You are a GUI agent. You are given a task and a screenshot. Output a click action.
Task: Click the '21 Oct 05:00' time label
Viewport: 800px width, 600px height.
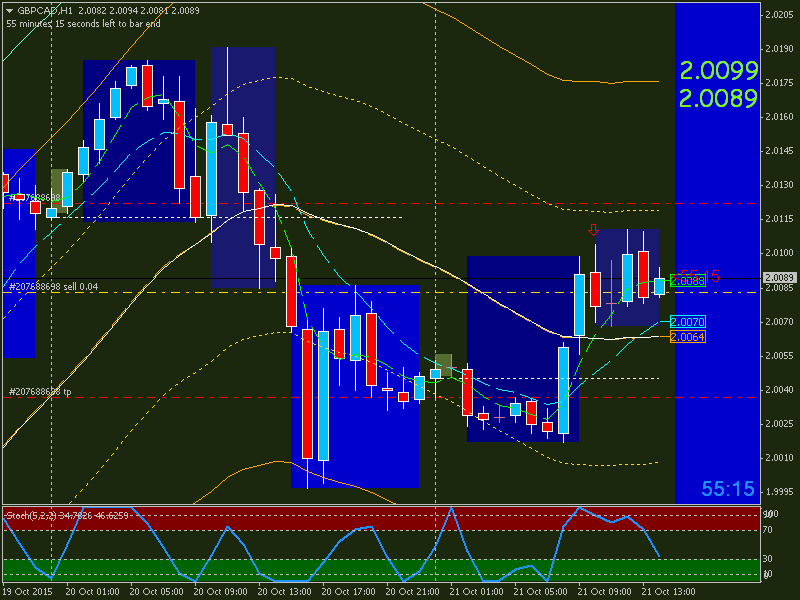click(x=540, y=592)
